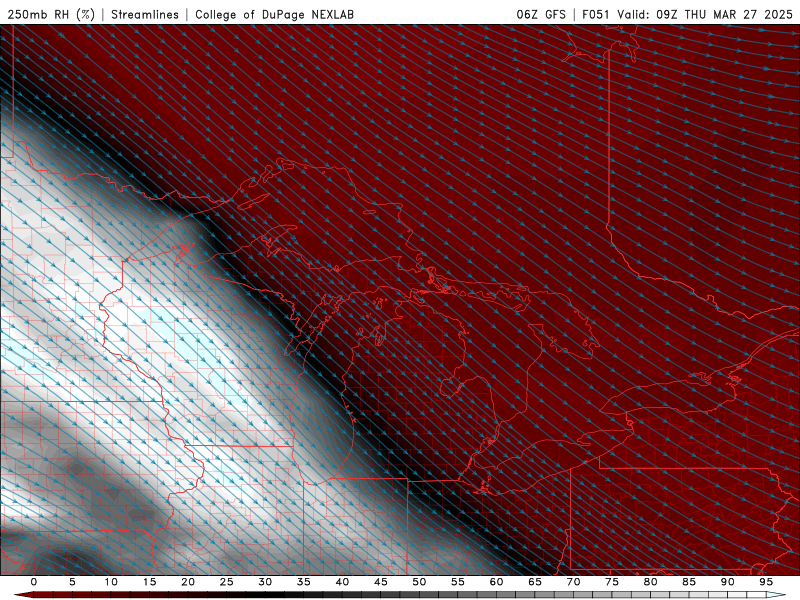Click the "95" colorbar scale label

(x=766, y=582)
